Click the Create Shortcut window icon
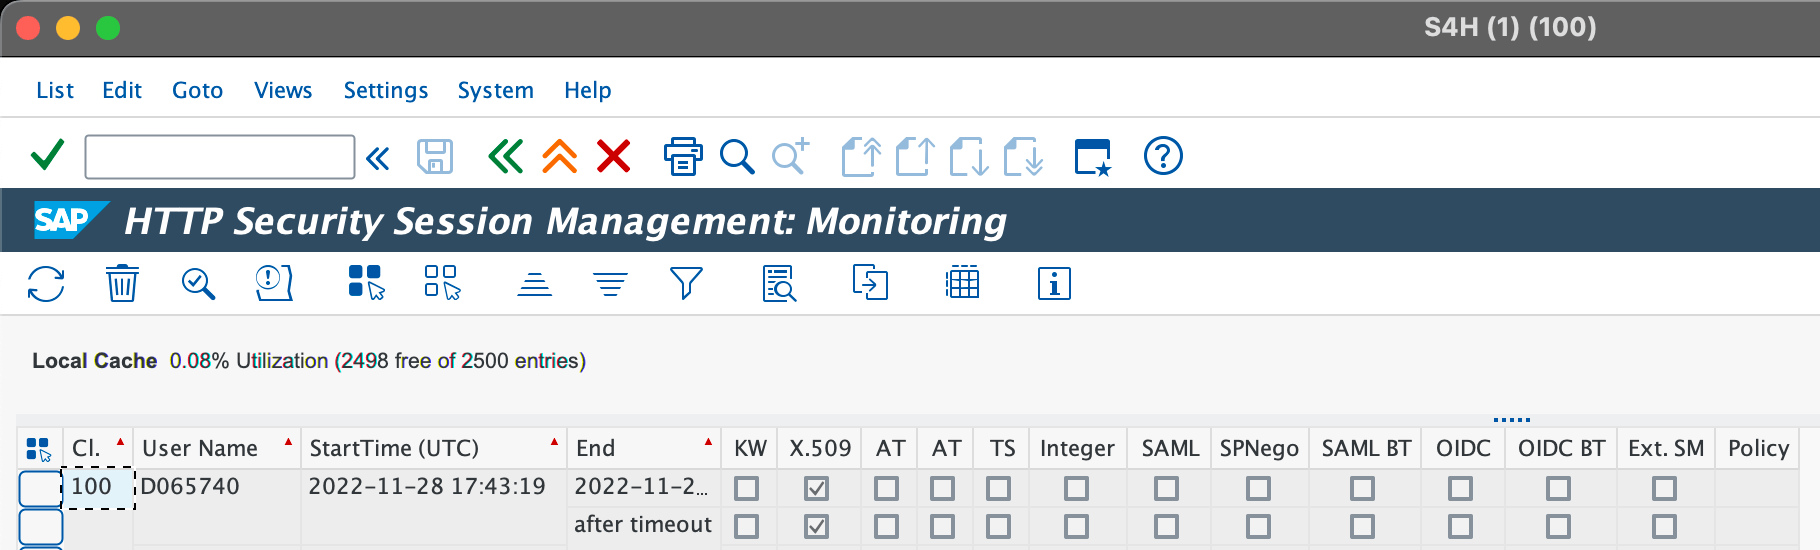This screenshot has width=1820, height=550. pyautogui.click(x=1093, y=157)
